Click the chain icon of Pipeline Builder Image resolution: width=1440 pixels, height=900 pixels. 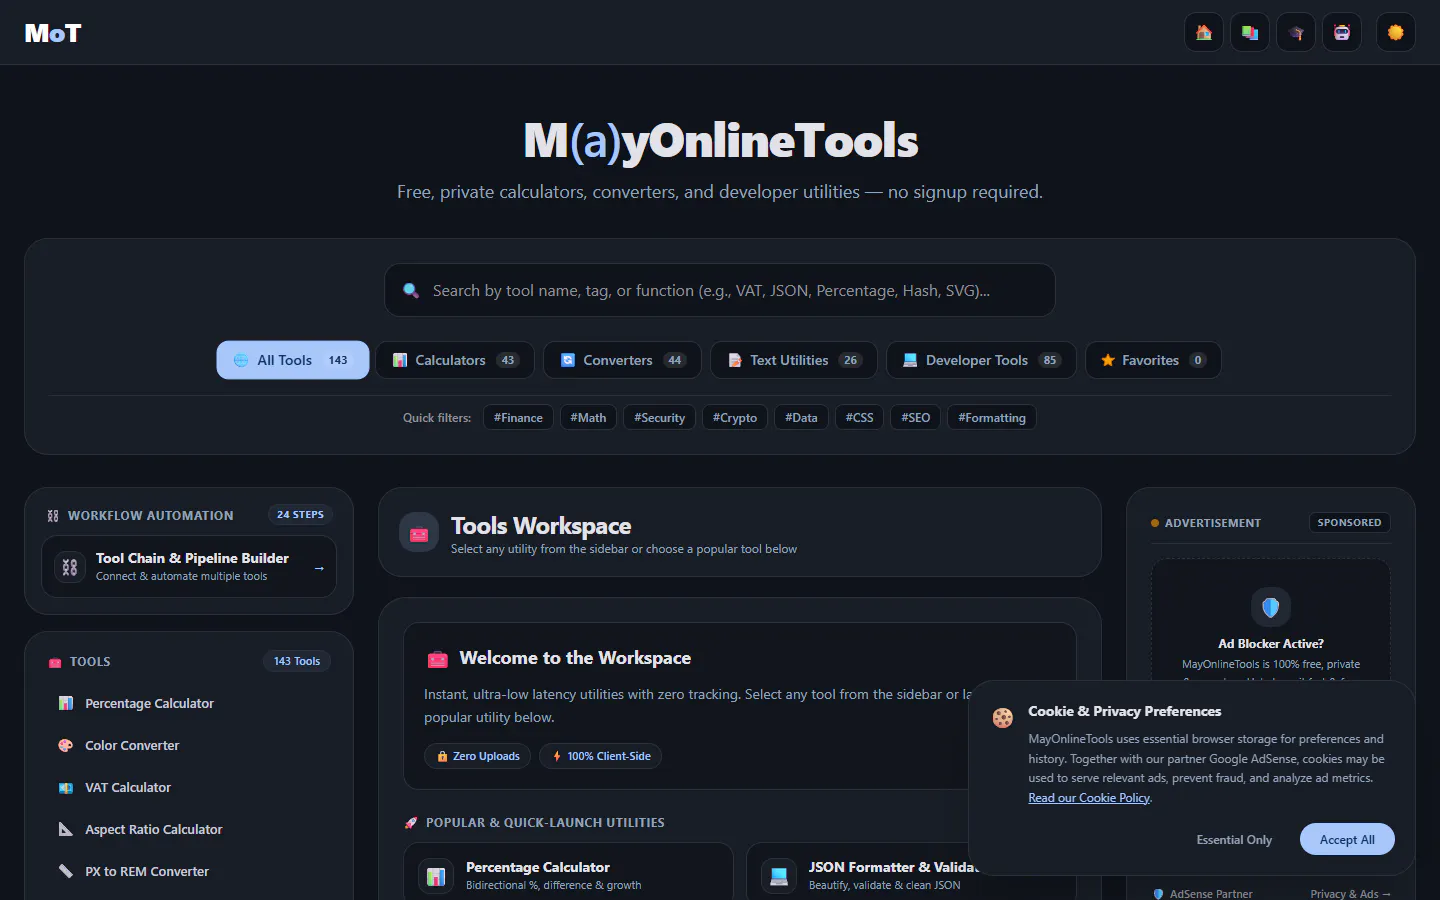tap(70, 567)
